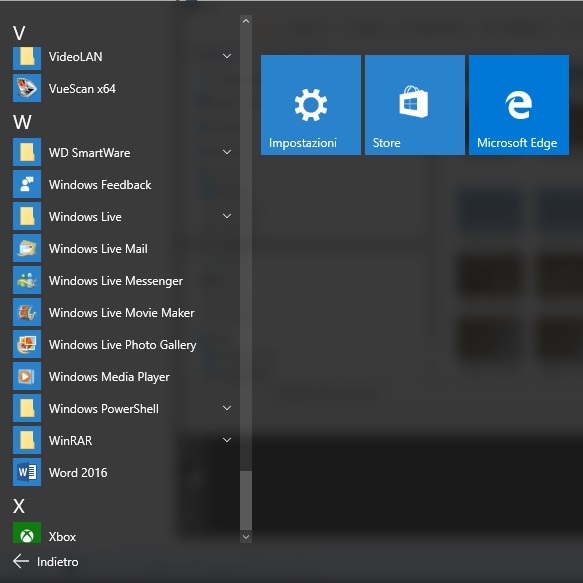Click the app list scrollbar thumb

click(246, 500)
